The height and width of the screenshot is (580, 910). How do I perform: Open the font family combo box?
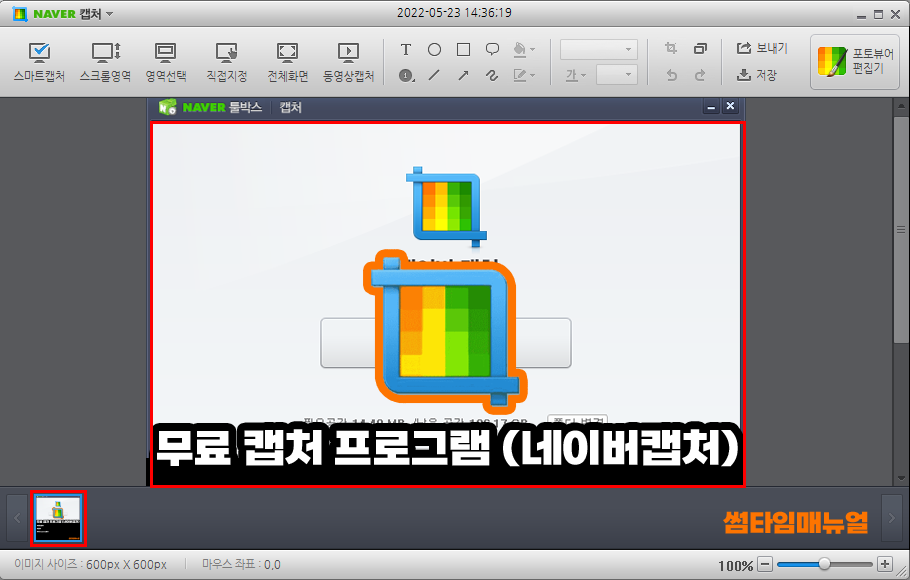pos(598,49)
